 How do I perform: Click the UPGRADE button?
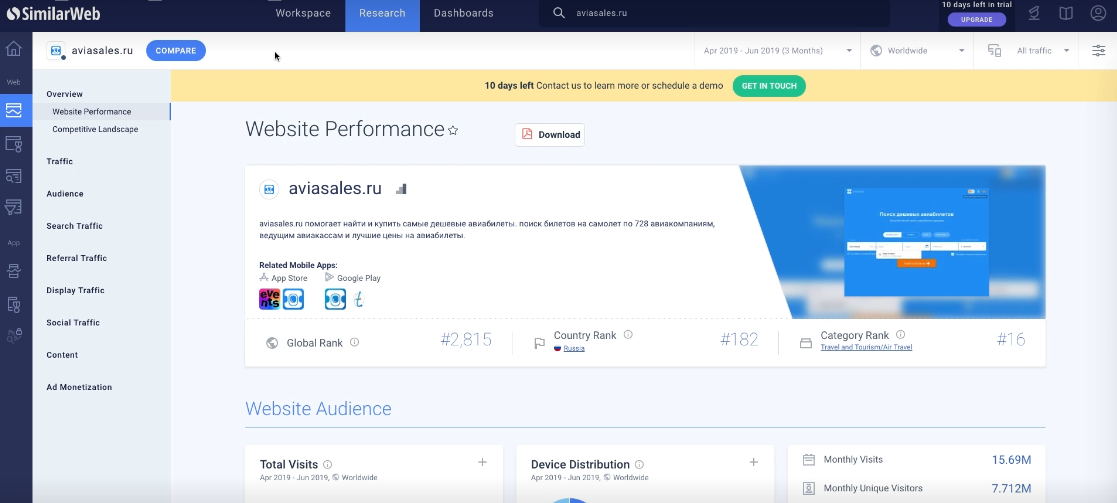coord(977,19)
